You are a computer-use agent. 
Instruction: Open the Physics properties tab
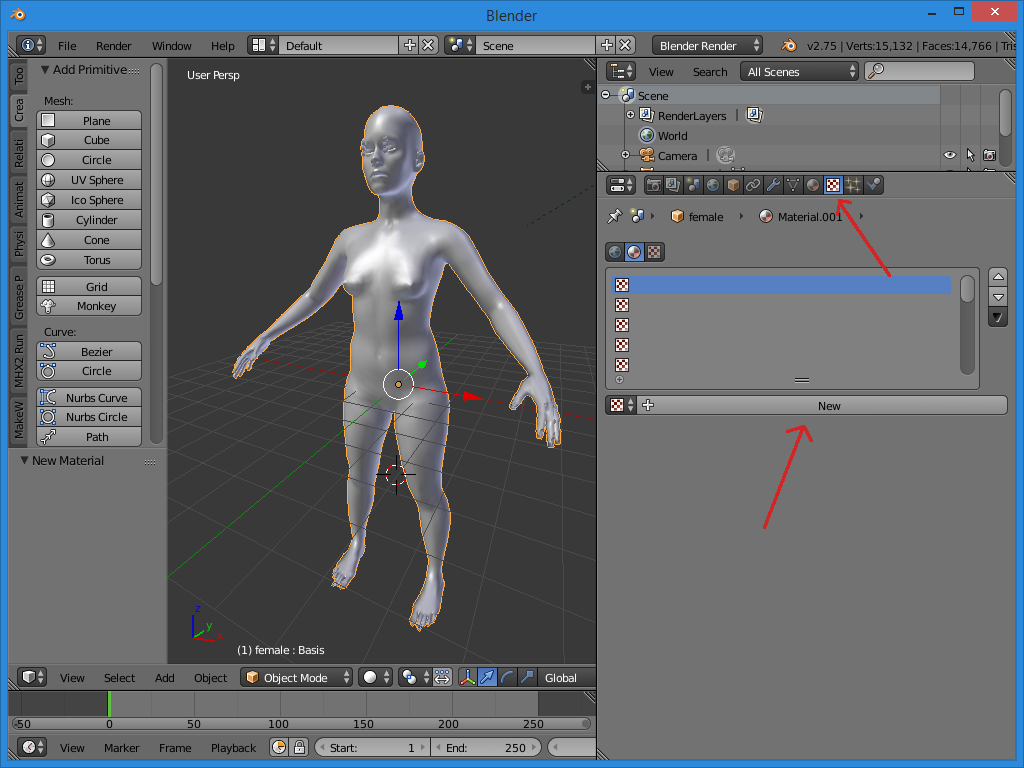coord(874,185)
